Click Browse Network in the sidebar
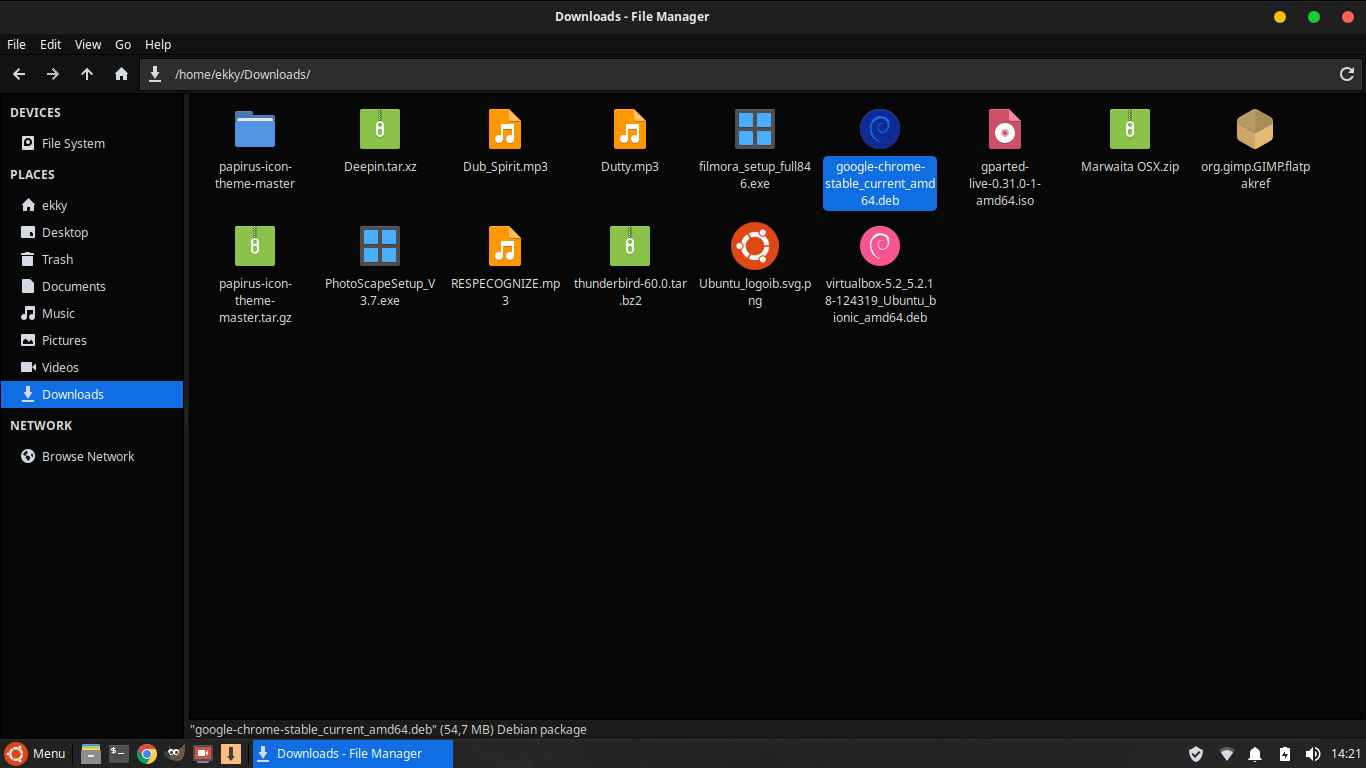 tap(88, 456)
